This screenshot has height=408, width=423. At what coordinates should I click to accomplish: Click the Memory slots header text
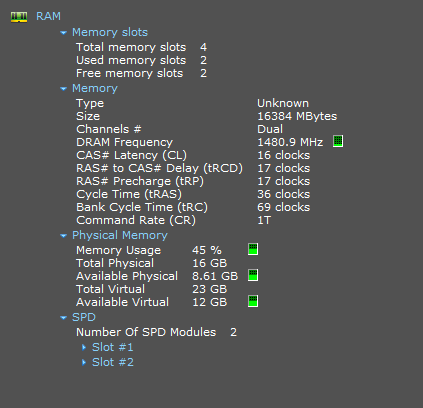(x=110, y=32)
